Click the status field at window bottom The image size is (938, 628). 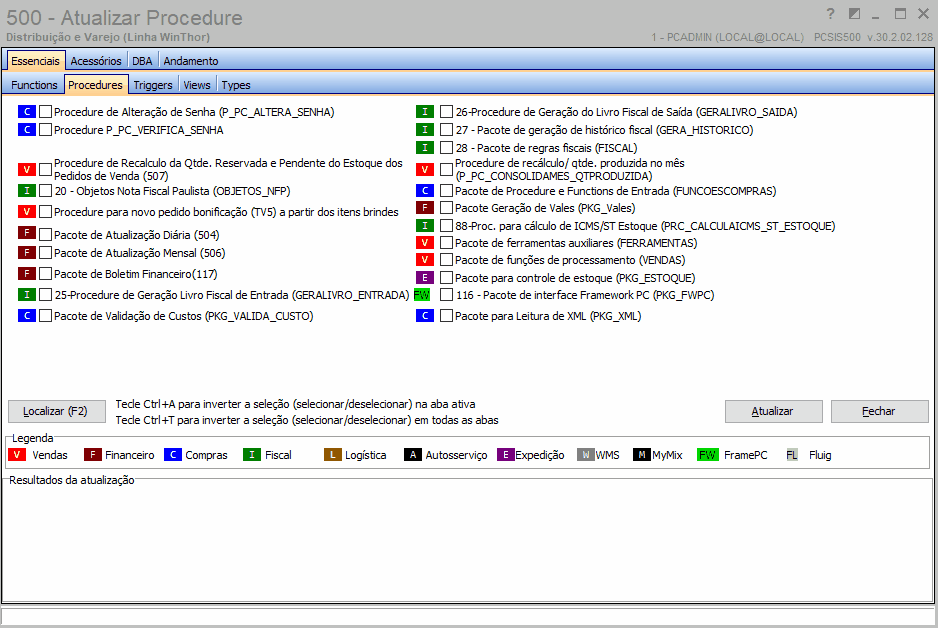pyautogui.click(x=467, y=616)
